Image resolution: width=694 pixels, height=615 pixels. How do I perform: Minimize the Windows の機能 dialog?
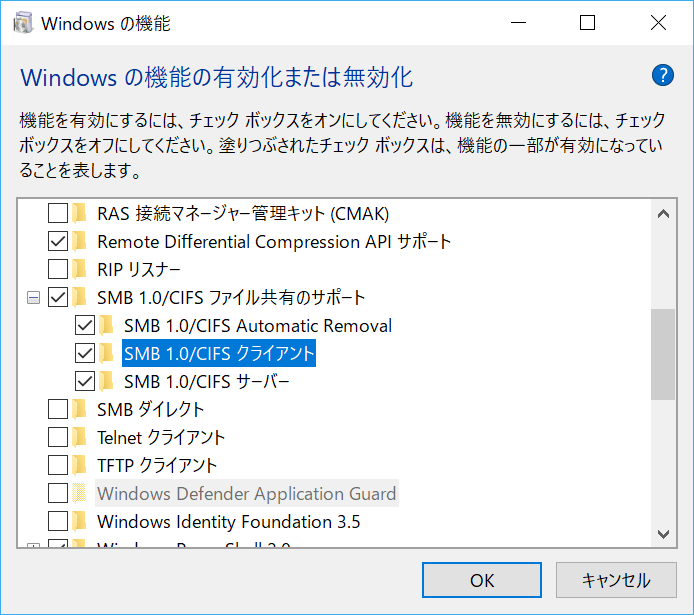coord(518,22)
